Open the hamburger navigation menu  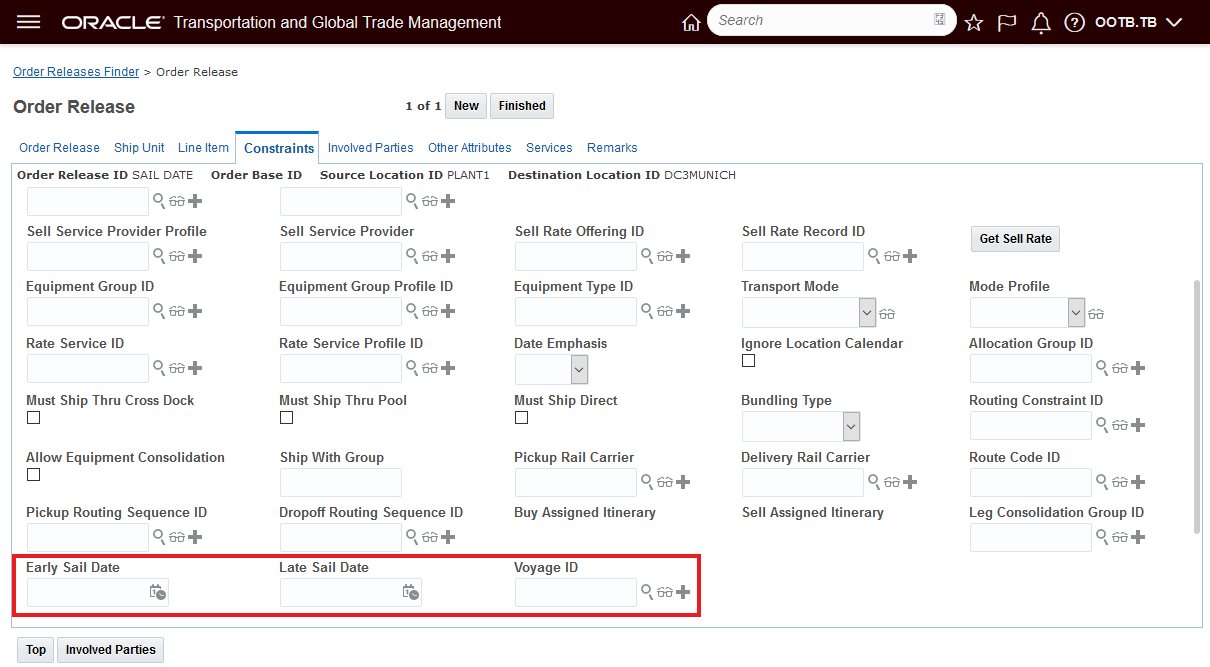coord(29,22)
